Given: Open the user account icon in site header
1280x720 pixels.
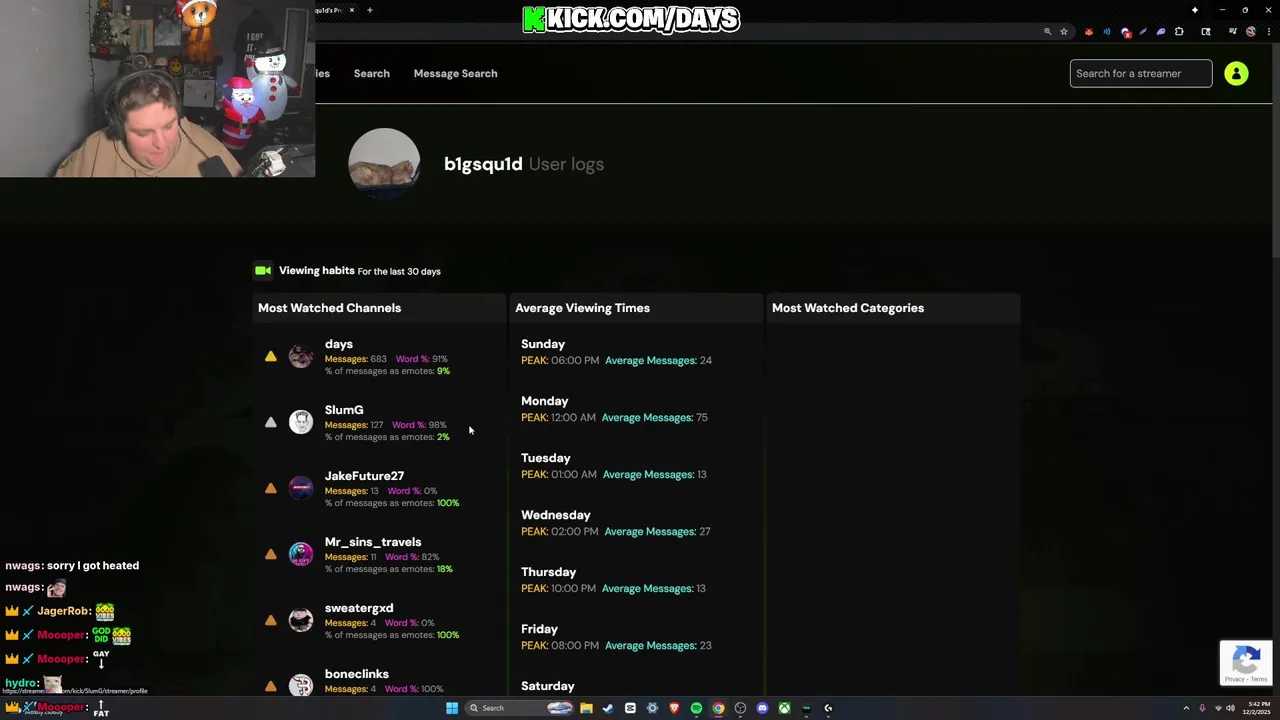Looking at the screenshot, I should tap(1236, 73).
